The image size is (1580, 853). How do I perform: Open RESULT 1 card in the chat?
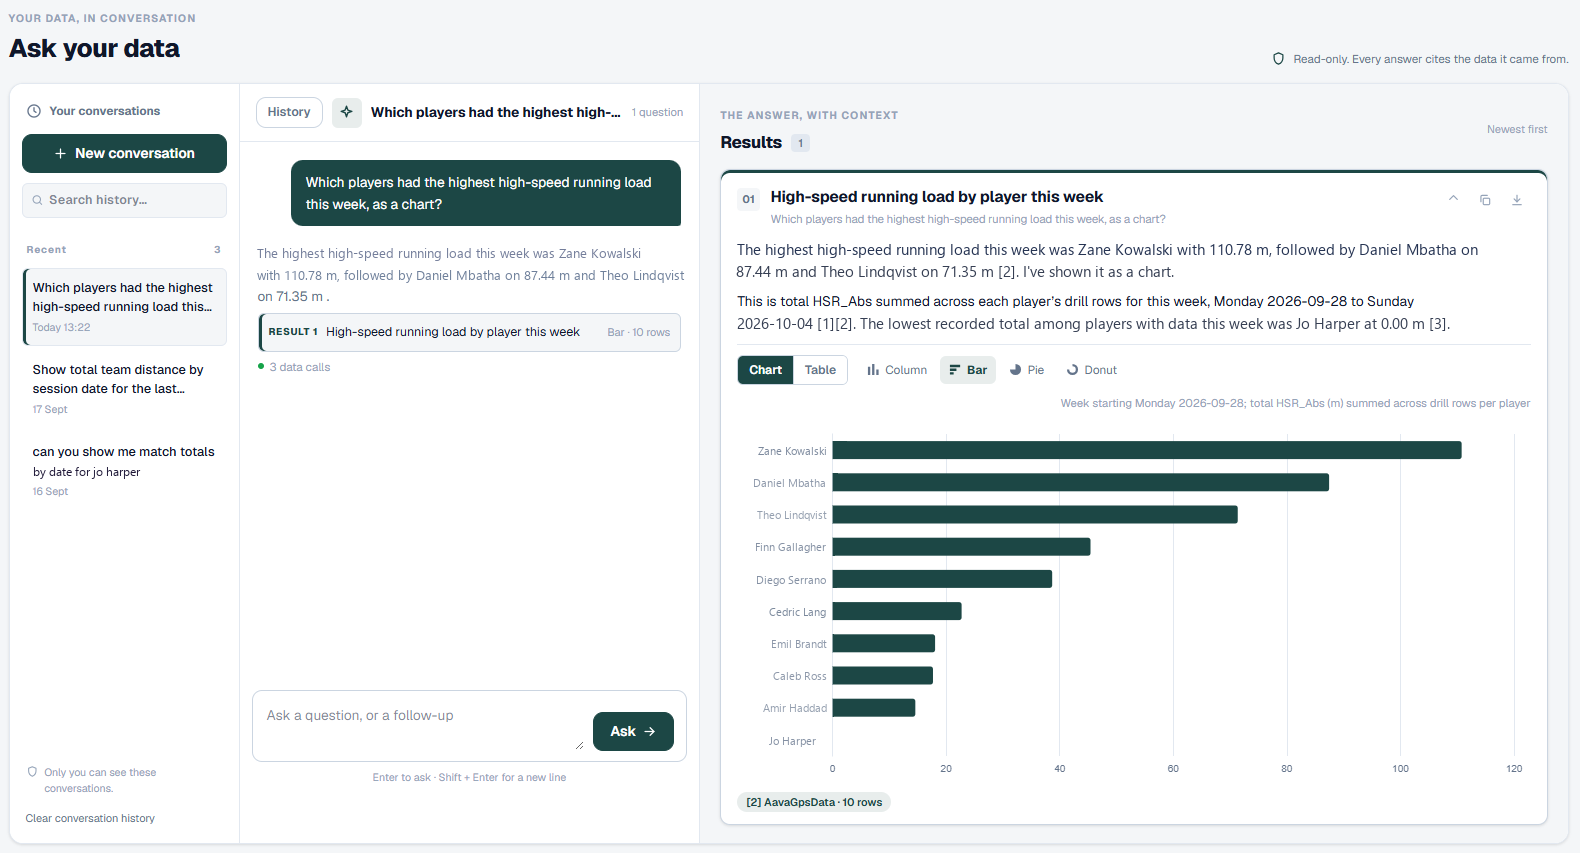tap(470, 332)
